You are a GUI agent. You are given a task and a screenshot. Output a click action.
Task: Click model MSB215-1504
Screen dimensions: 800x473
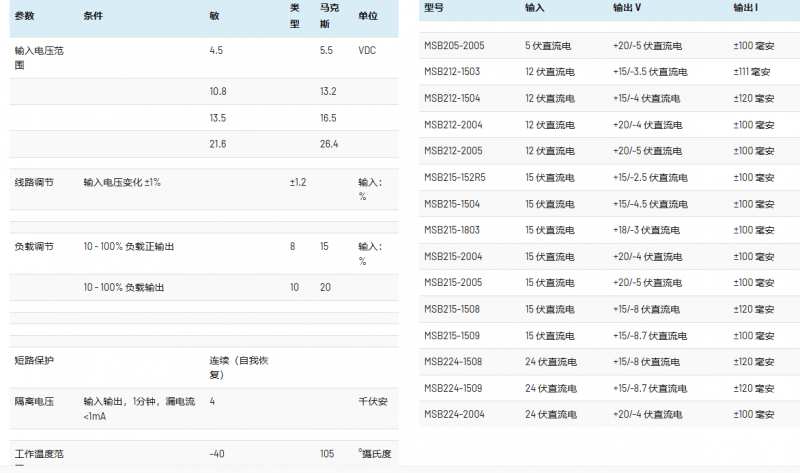pyautogui.click(x=452, y=204)
